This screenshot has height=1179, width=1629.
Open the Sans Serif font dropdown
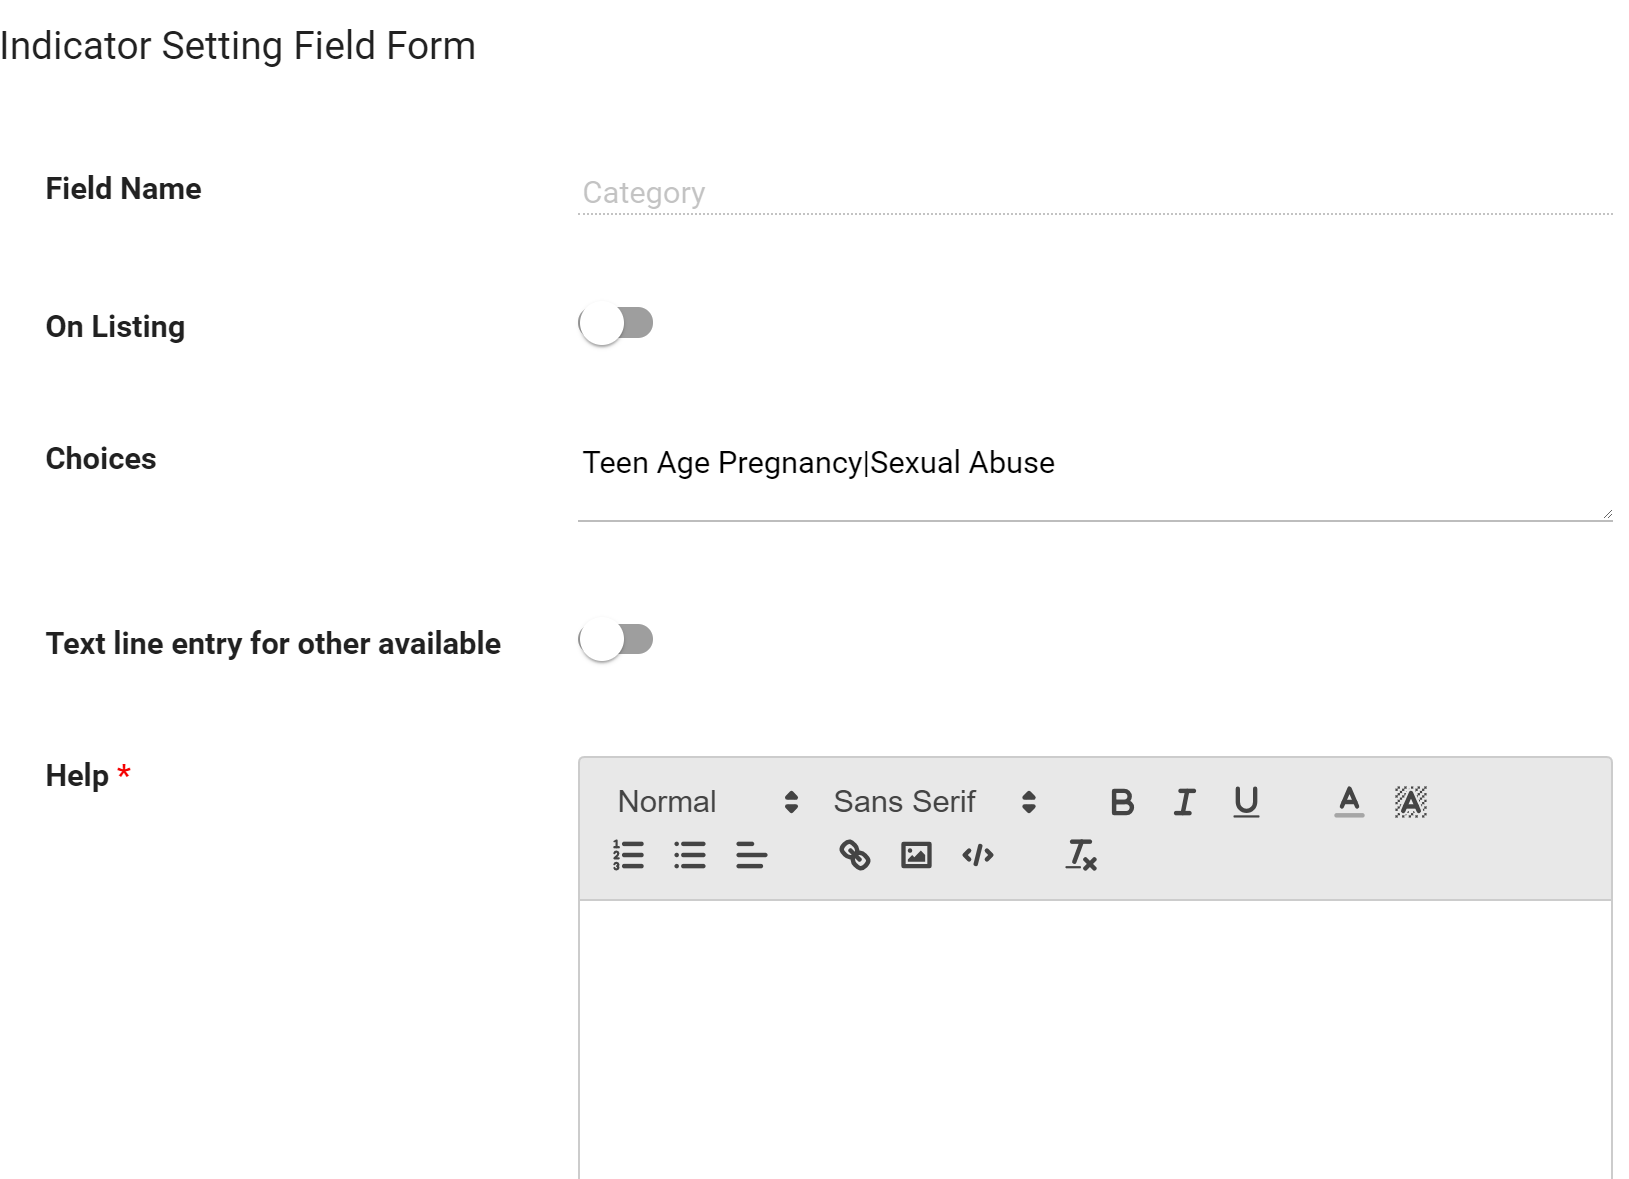pyautogui.click(x=935, y=802)
